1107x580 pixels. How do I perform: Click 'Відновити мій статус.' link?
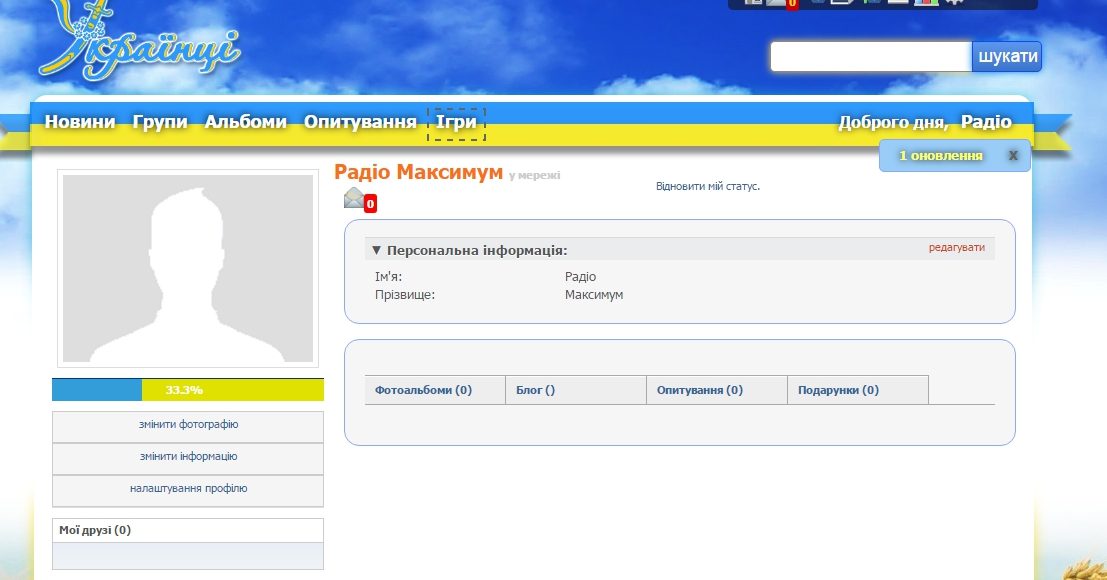pos(707,186)
